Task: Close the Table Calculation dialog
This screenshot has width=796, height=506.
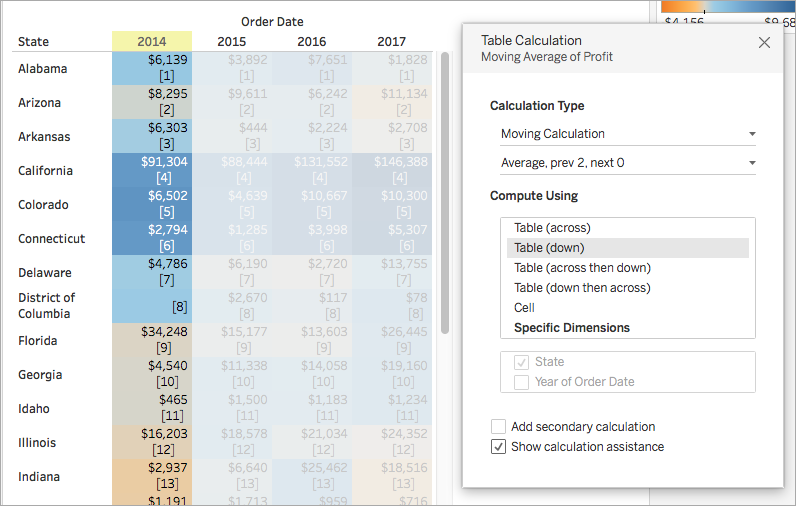Action: click(764, 43)
